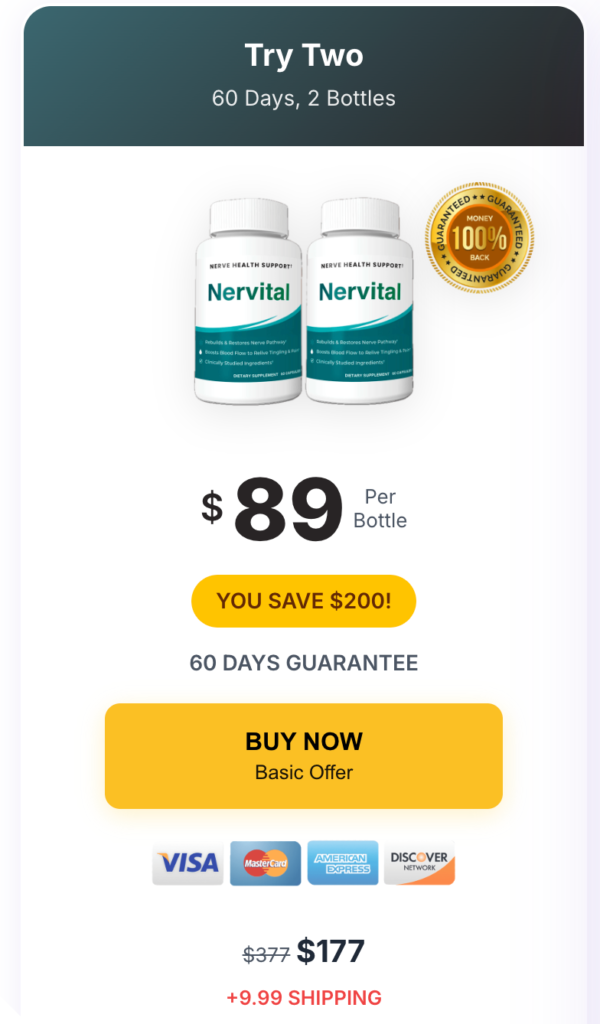Click the 100% Money Back gold badge
The height and width of the screenshot is (1024, 600).
[479, 238]
